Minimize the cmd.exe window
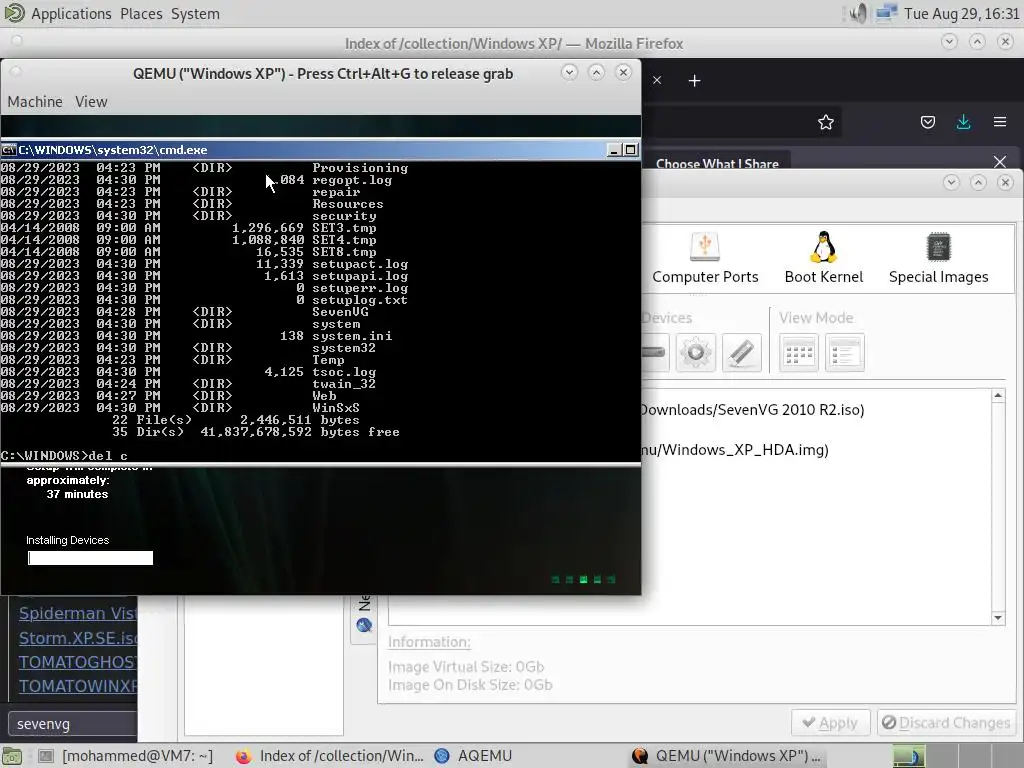 coord(614,150)
